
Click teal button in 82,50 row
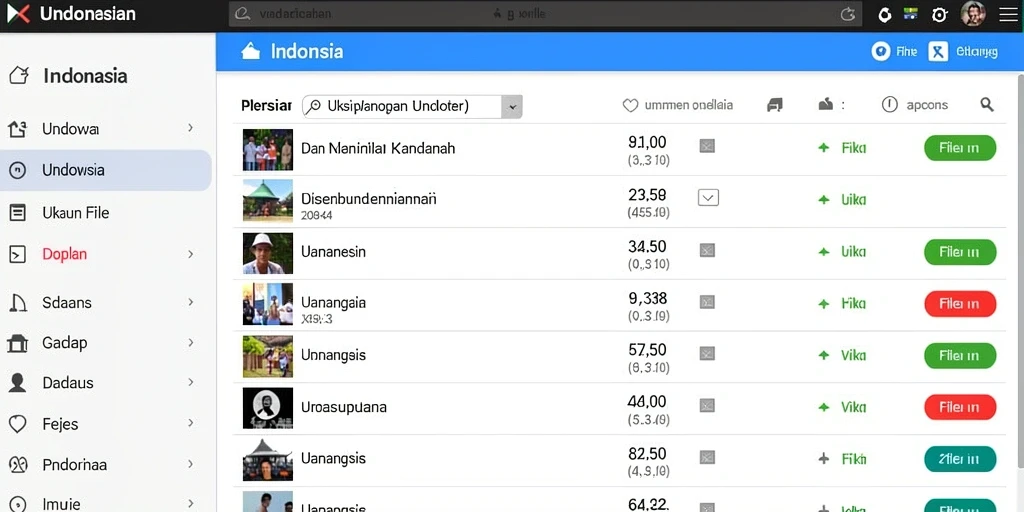coord(960,459)
